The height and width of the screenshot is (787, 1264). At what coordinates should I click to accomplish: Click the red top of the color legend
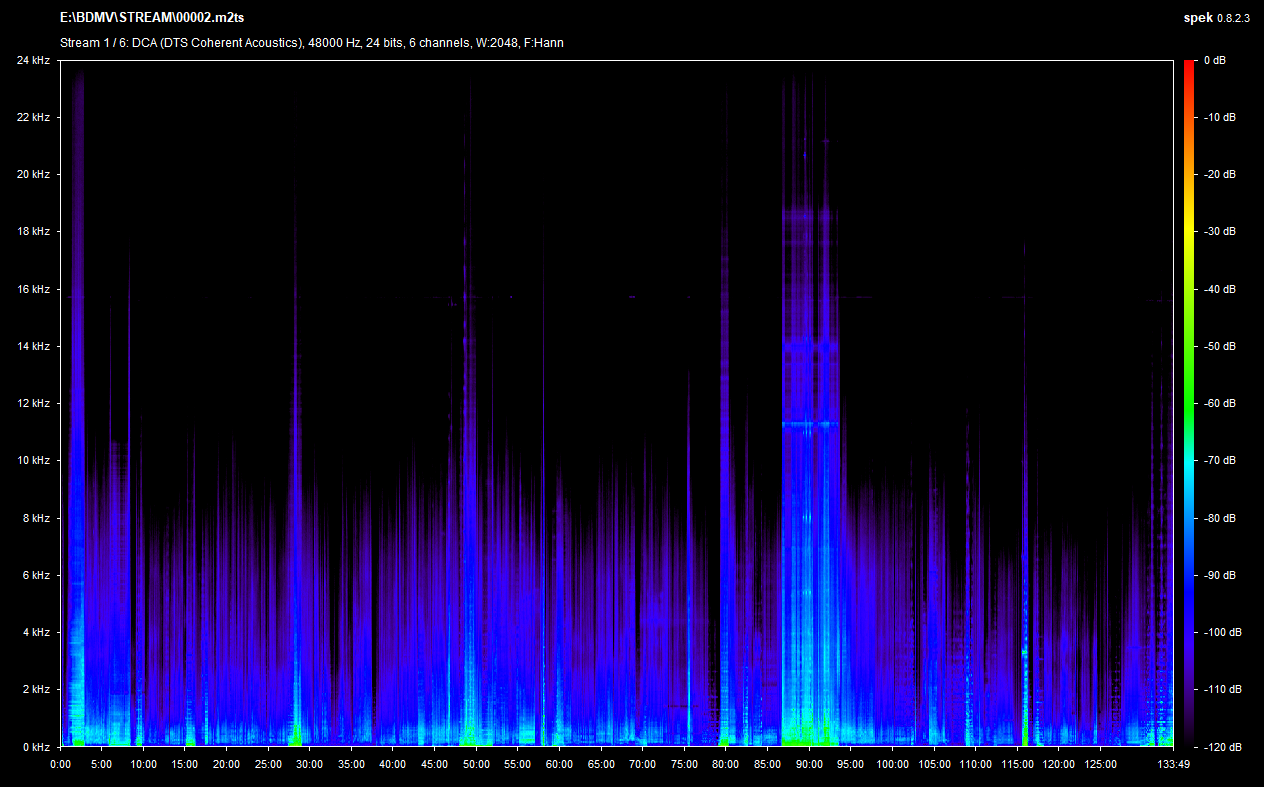click(x=1189, y=66)
